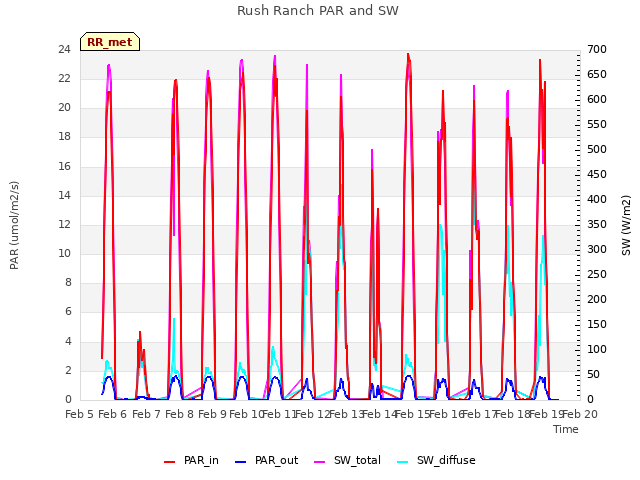Toggle the PAR_in legend entry
This screenshot has height=480, width=640.
coord(191,460)
